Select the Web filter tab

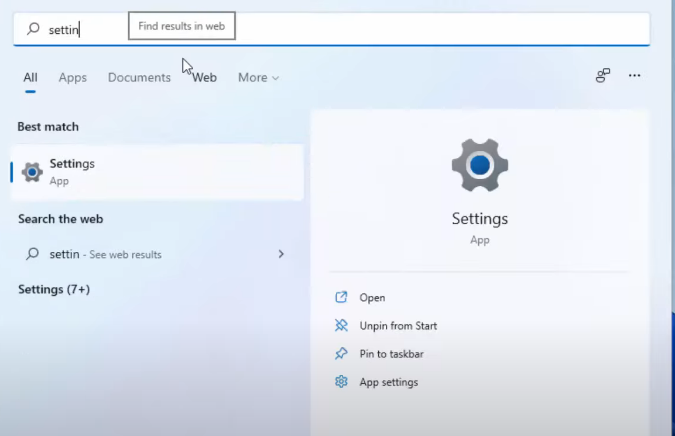pyautogui.click(x=205, y=78)
